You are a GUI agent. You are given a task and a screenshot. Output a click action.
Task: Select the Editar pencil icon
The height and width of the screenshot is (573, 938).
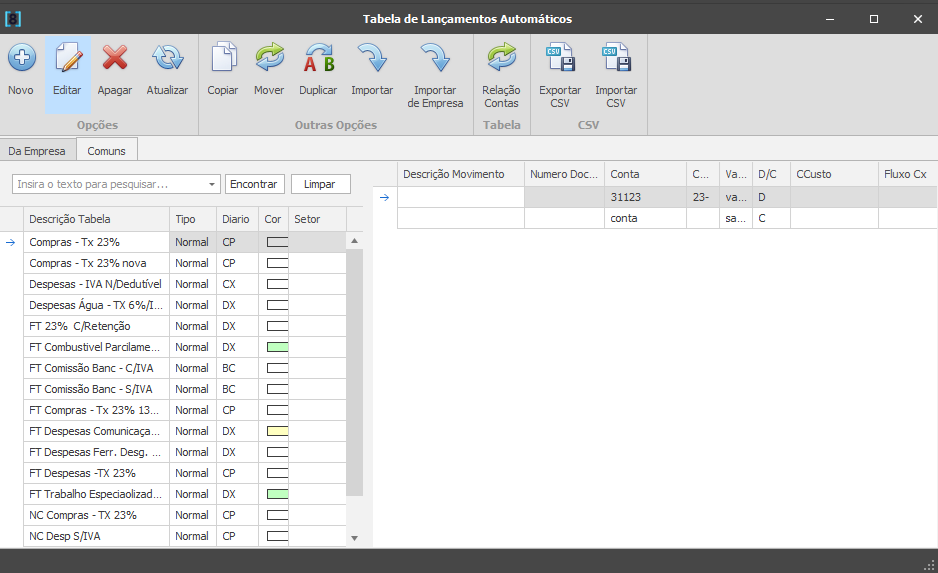(x=68, y=58)
